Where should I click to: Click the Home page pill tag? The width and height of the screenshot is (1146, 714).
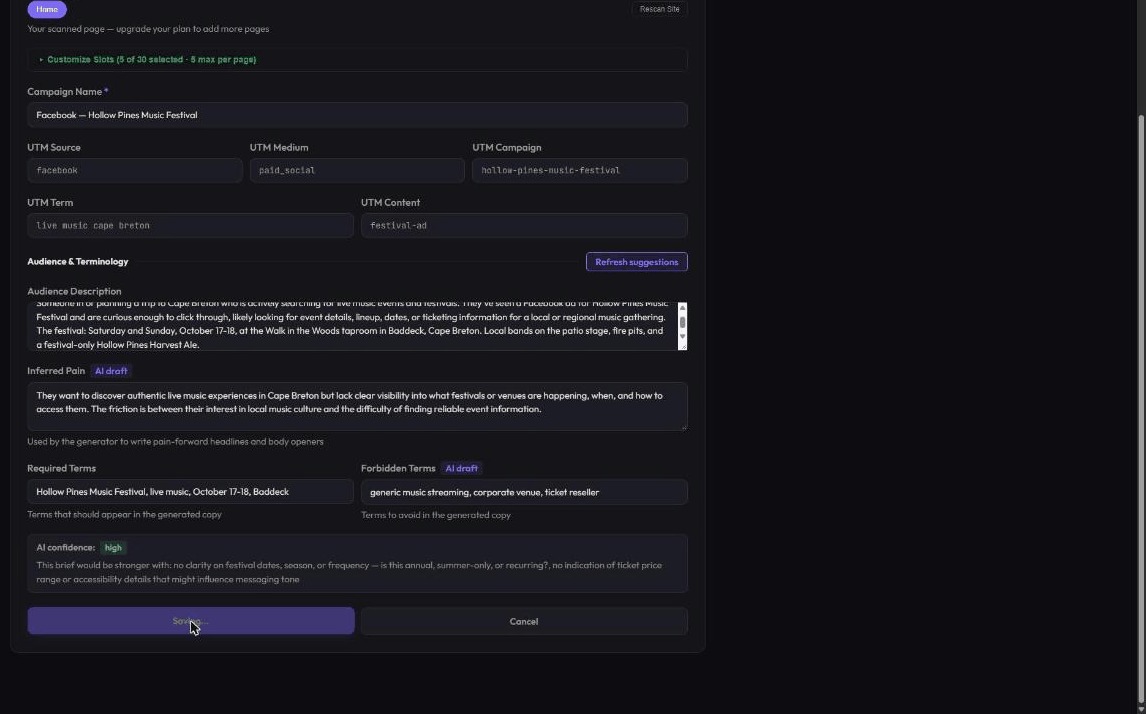[47, 10]
